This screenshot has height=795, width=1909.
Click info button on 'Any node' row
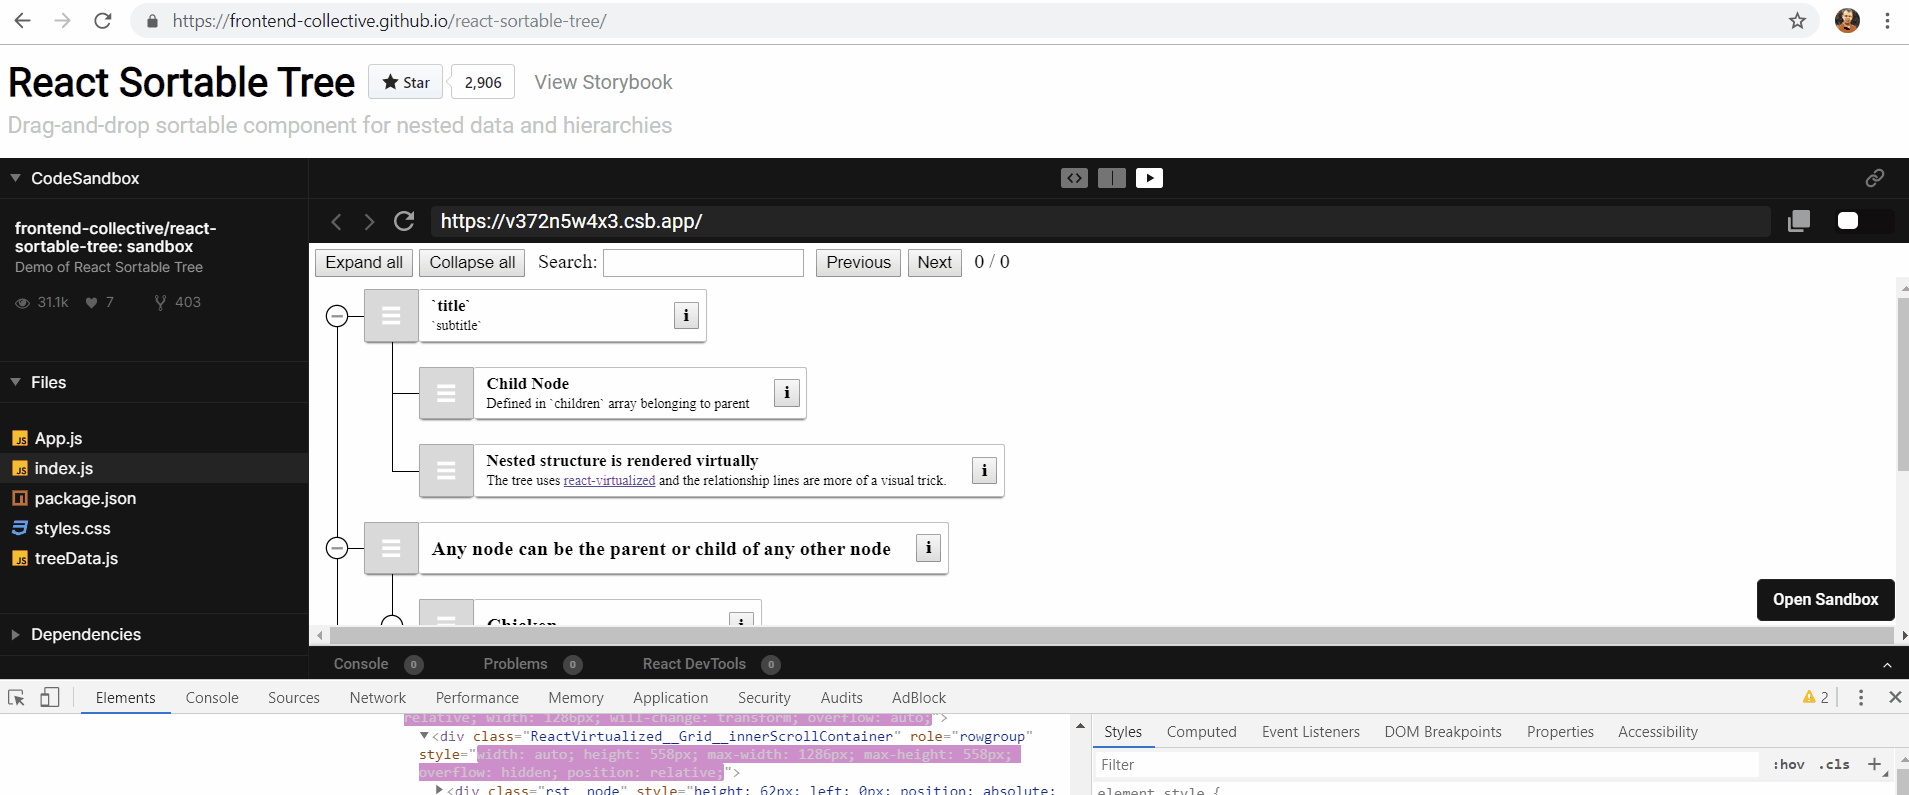point(929,547)
